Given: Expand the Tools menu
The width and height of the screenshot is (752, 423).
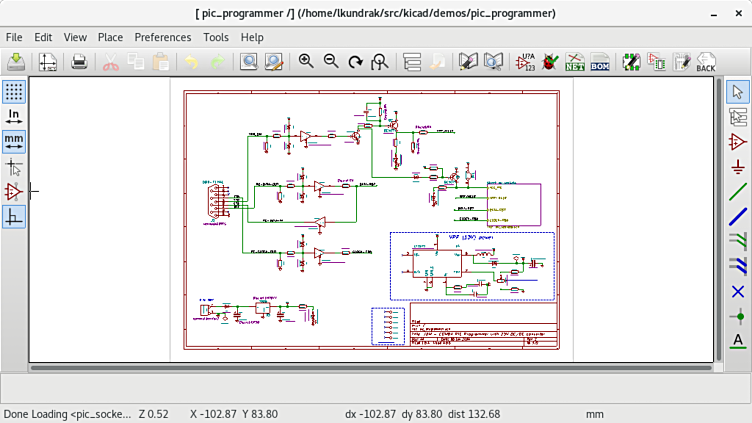Looking at the screenshot, I should 215,37.
